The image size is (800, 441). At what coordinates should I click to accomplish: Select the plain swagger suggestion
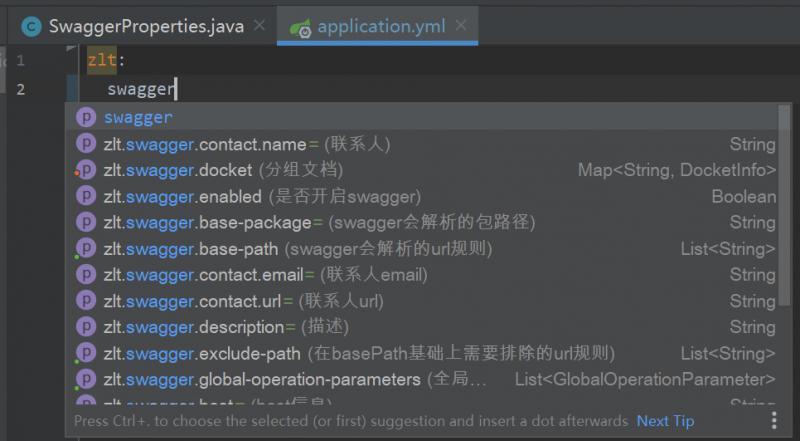138,118
